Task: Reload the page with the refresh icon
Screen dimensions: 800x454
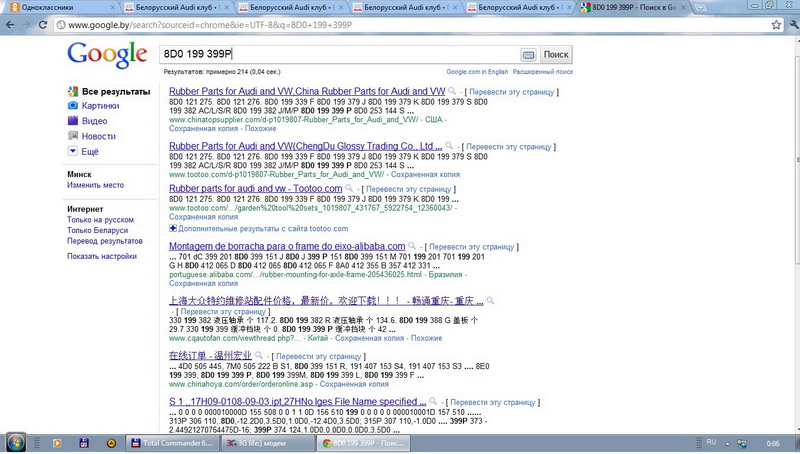Action: point(43,24)
